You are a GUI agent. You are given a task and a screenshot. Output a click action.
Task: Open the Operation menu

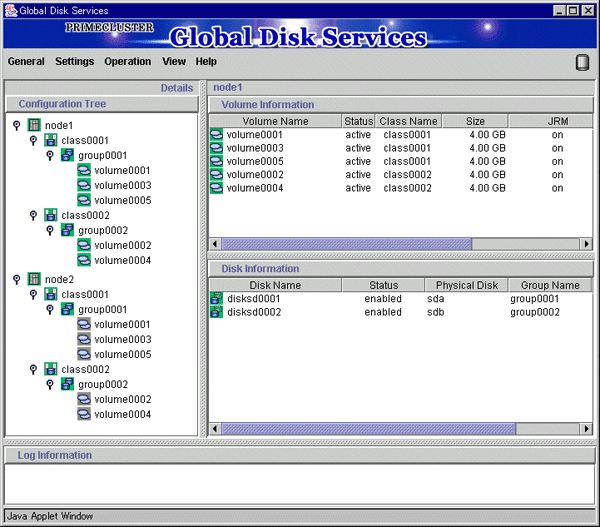pos(127,61)
